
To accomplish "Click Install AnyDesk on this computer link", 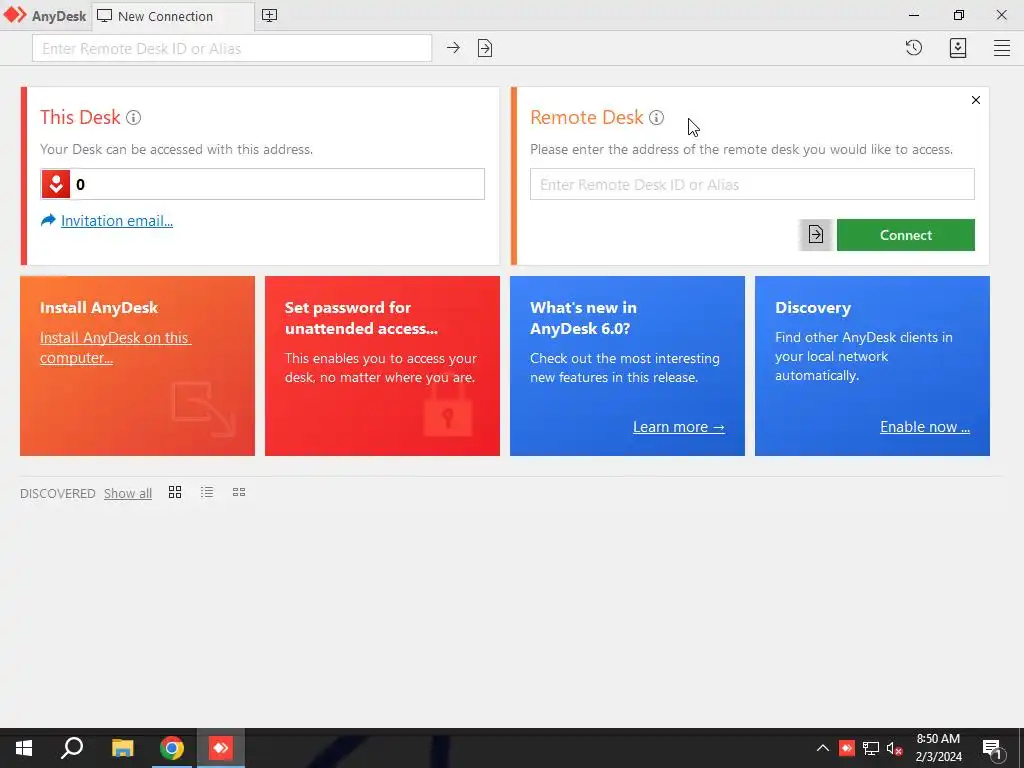I will (x=115, y=347).
